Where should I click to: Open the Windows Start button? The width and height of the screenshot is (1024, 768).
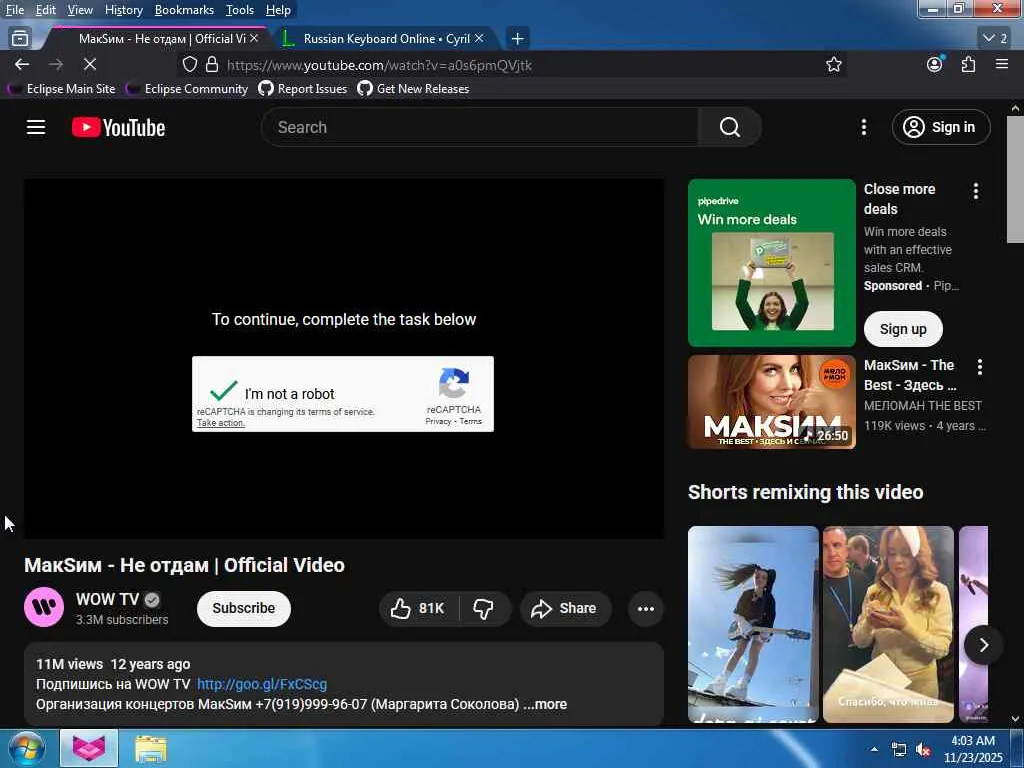point(25,748)
